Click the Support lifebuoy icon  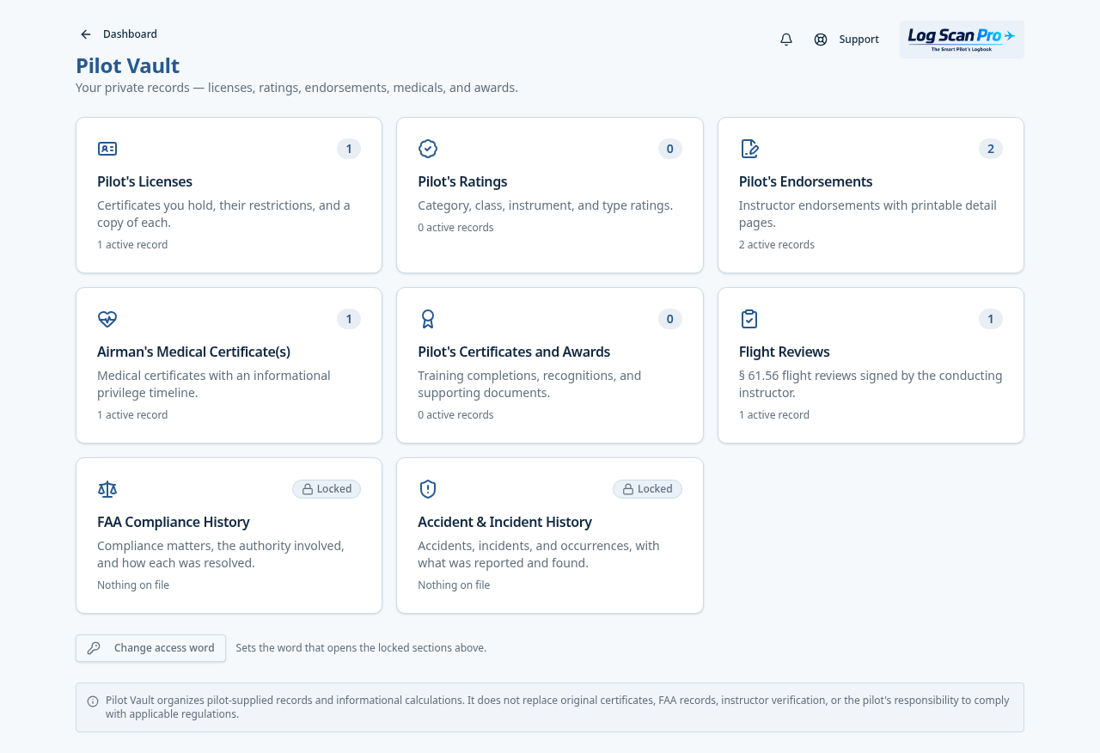[x=820, y=39]
